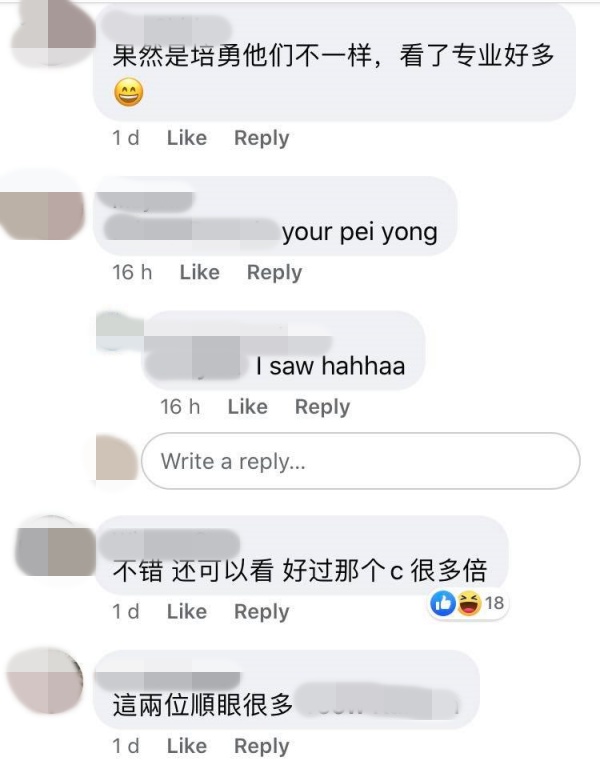
Task: Open the avatar beside 這兩位順眼很多 comment
Action: 45,680
